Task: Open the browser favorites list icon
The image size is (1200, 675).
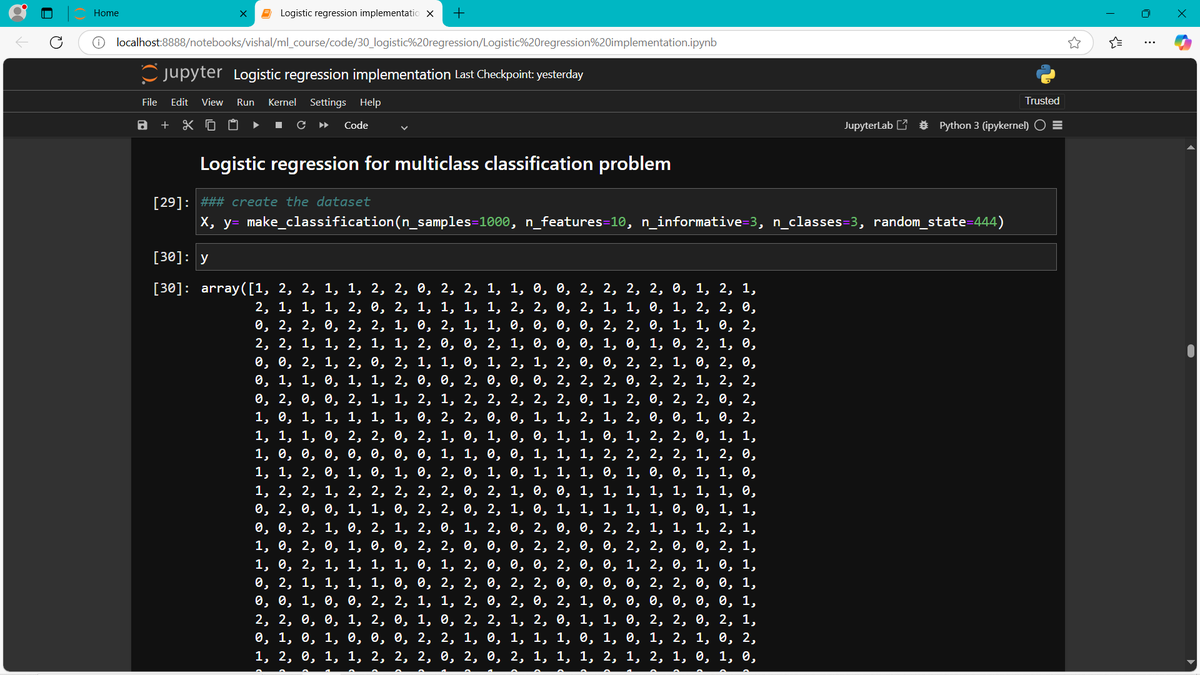Action: click(1117, 43)
